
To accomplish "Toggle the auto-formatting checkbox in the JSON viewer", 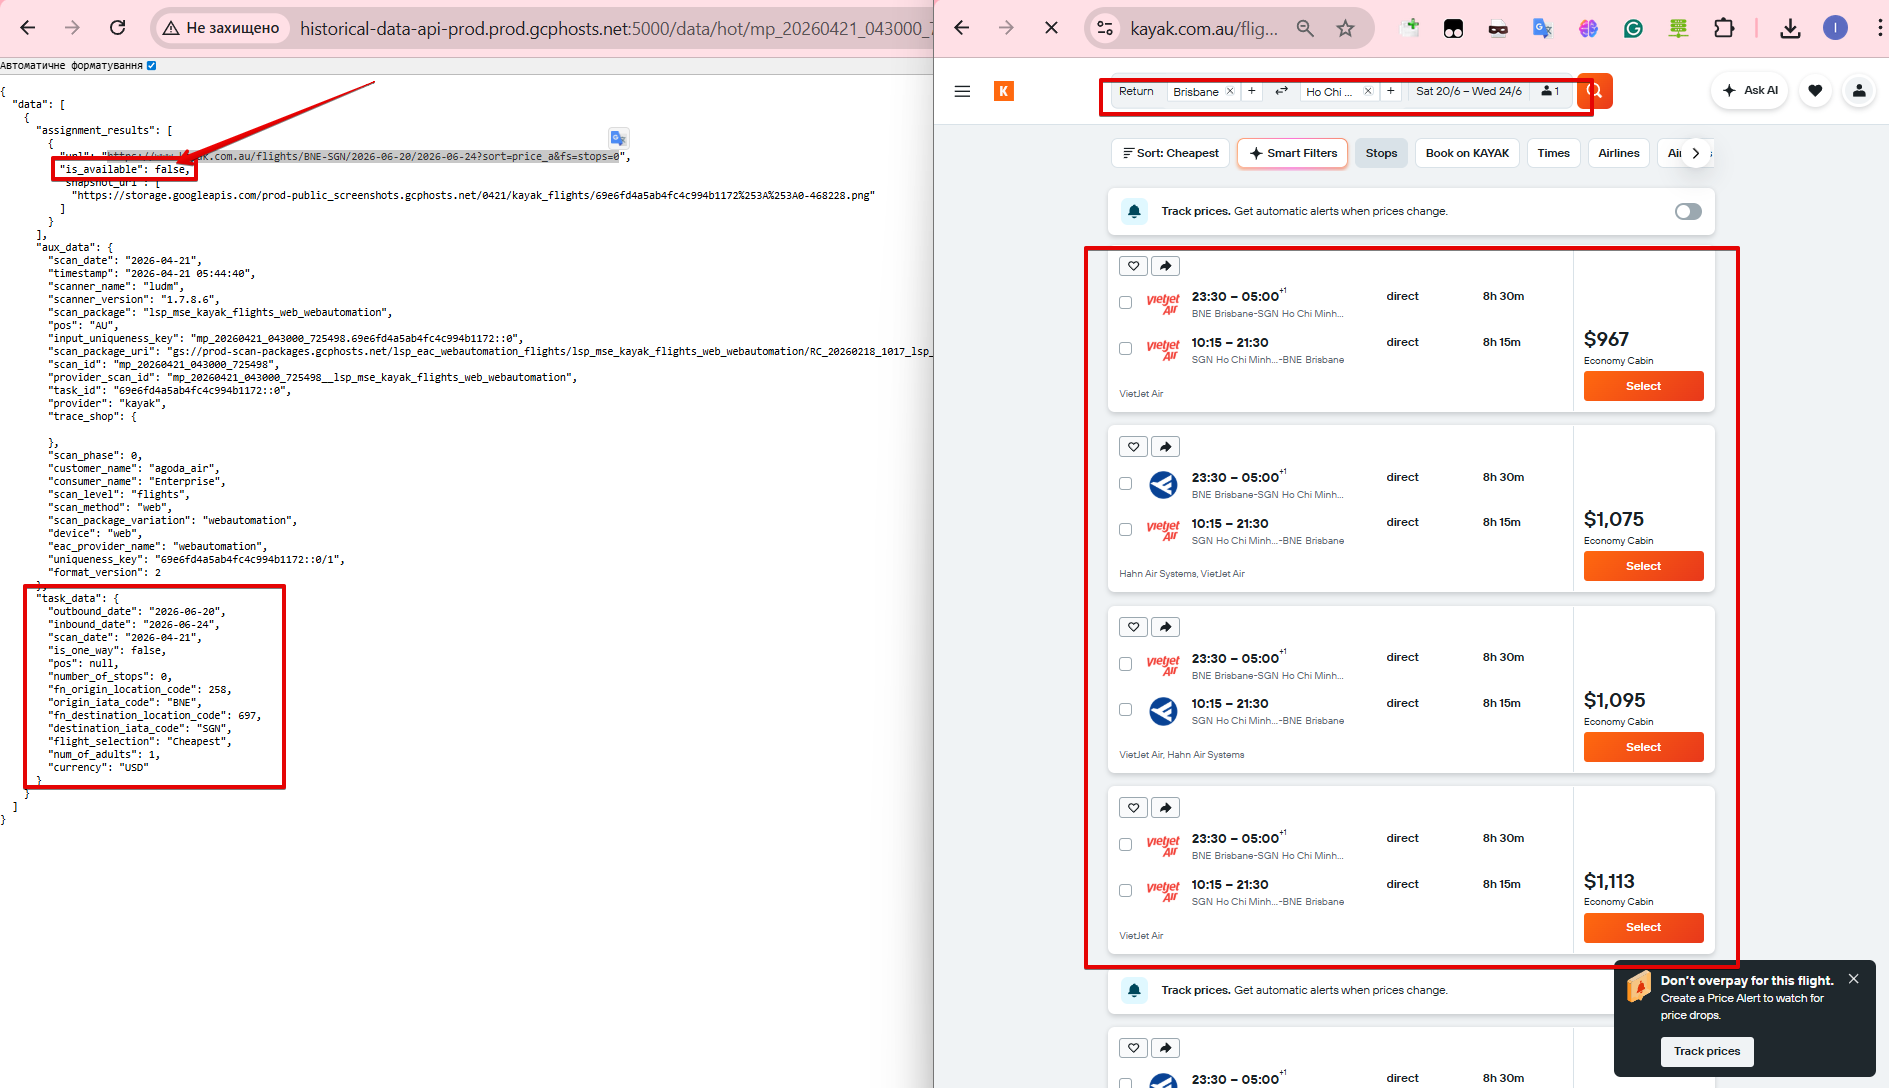I will pyautogui.click(x=151, y=66).
